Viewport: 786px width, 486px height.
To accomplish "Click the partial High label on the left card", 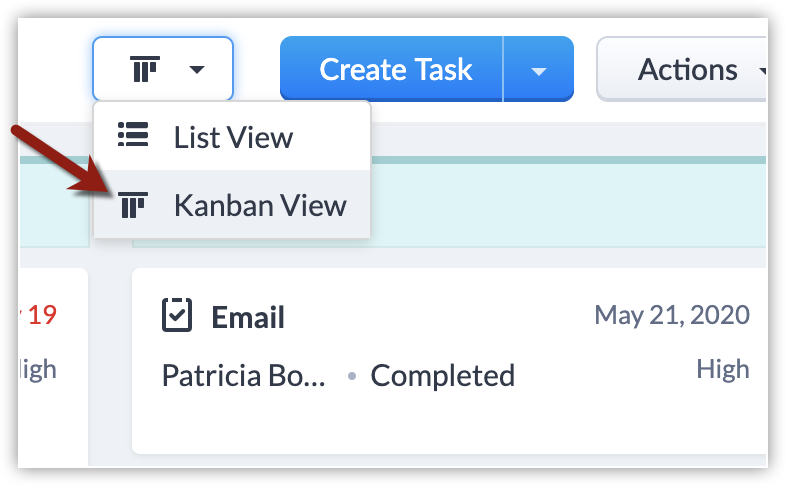I will coord(38,370).
